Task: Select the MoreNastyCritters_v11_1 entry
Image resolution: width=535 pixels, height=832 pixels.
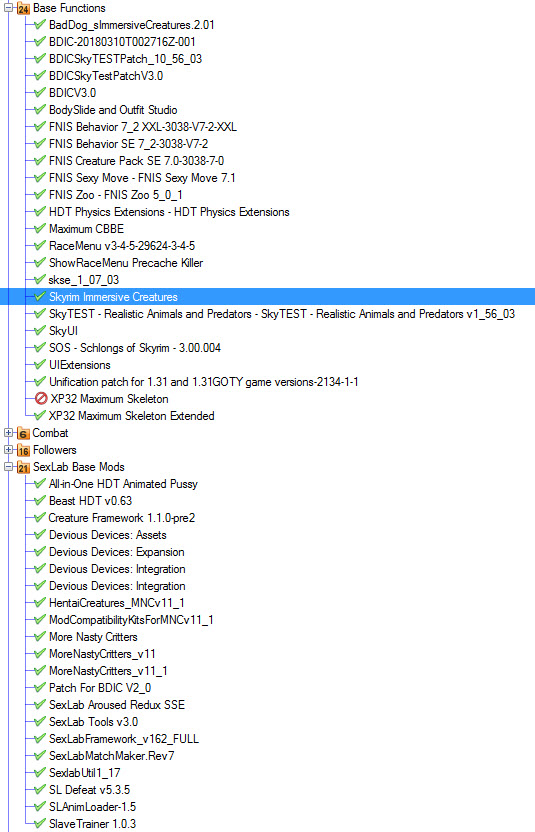Action: (x=108, y=671)
